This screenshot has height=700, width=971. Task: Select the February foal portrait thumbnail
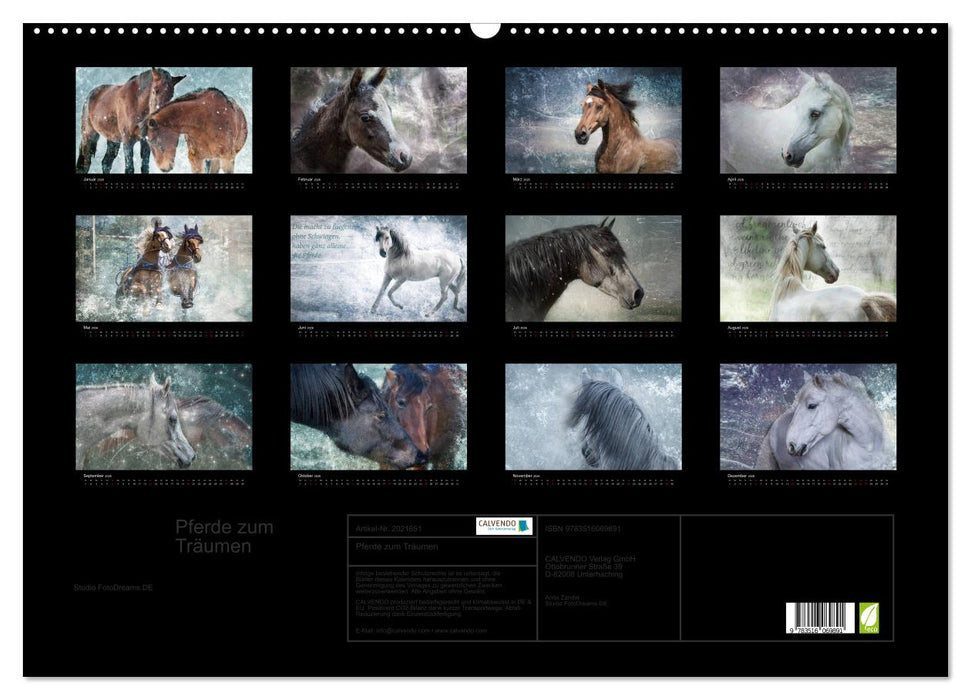point(378,120)
